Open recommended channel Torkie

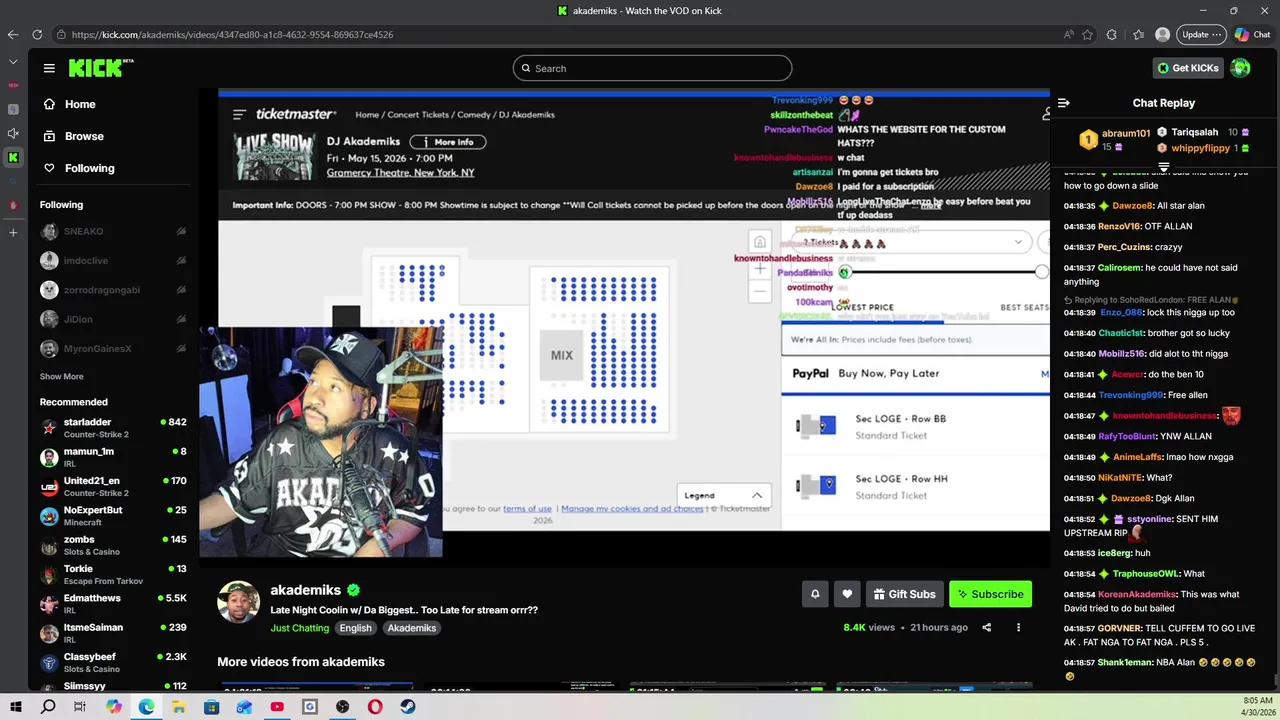[x=113, y=574]
